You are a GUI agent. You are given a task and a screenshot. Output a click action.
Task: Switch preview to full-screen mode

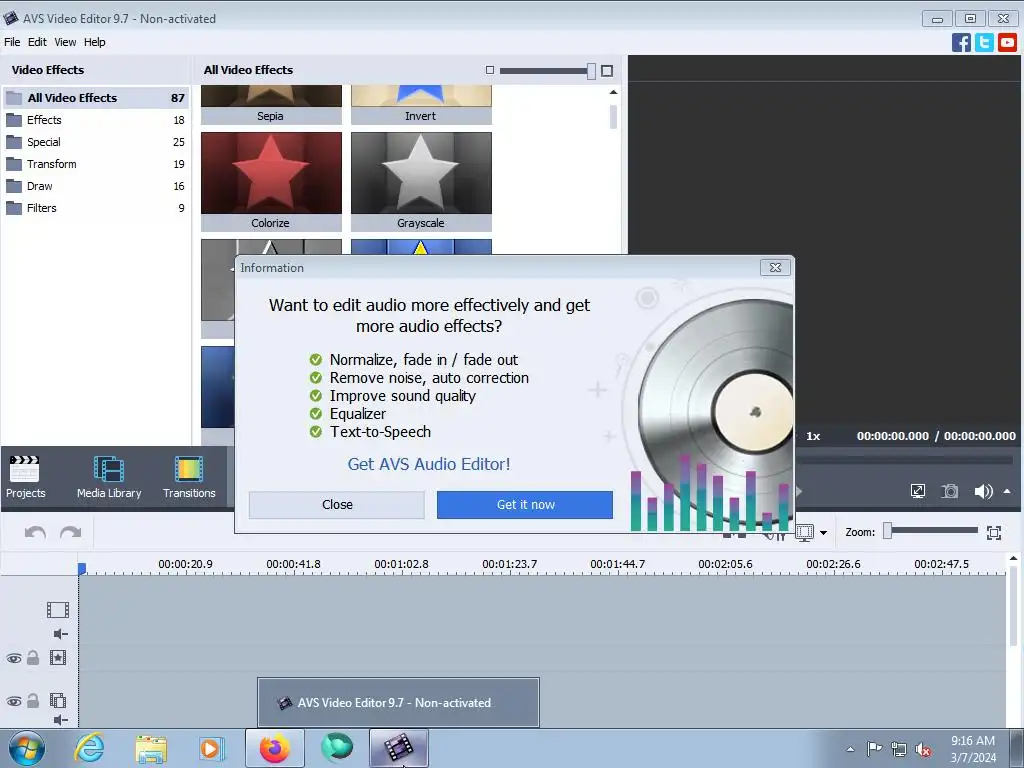[x=918, y=491]
